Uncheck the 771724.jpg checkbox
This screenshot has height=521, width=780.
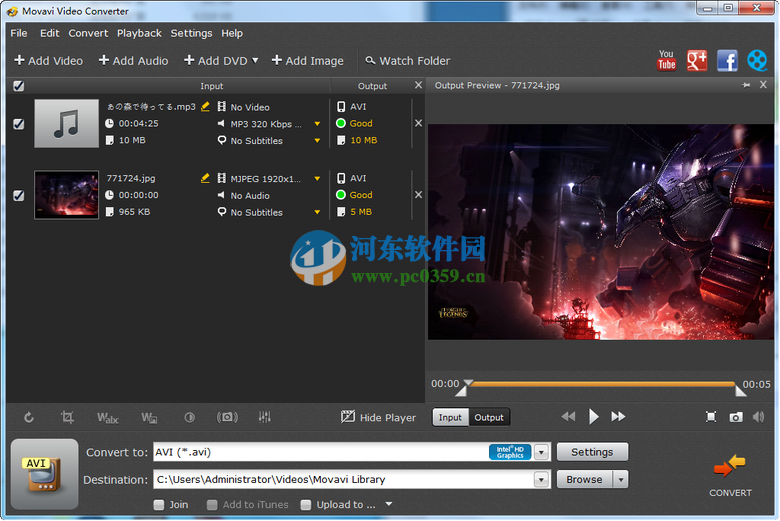tap(18, 196)
